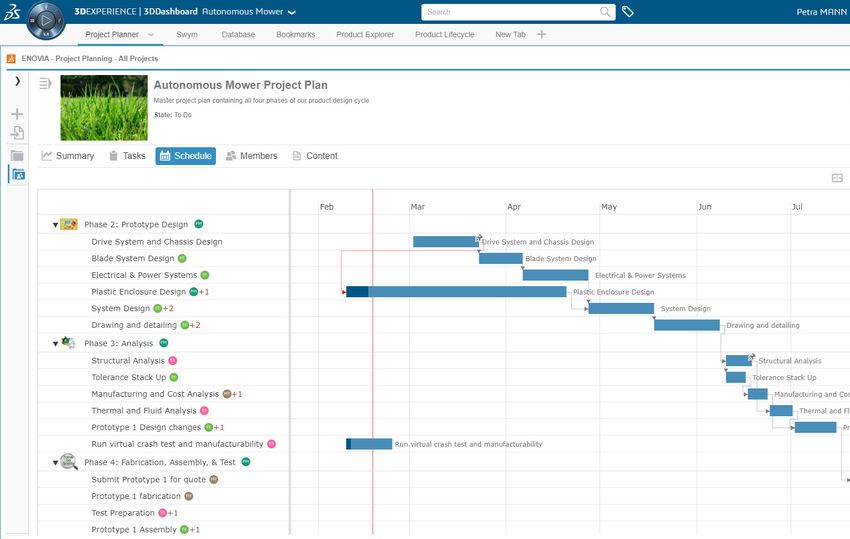Click assignee badge on Tolerance Stack Up row
The height and width of the screenshot is (539, 850).
click(x=173, y=377)
